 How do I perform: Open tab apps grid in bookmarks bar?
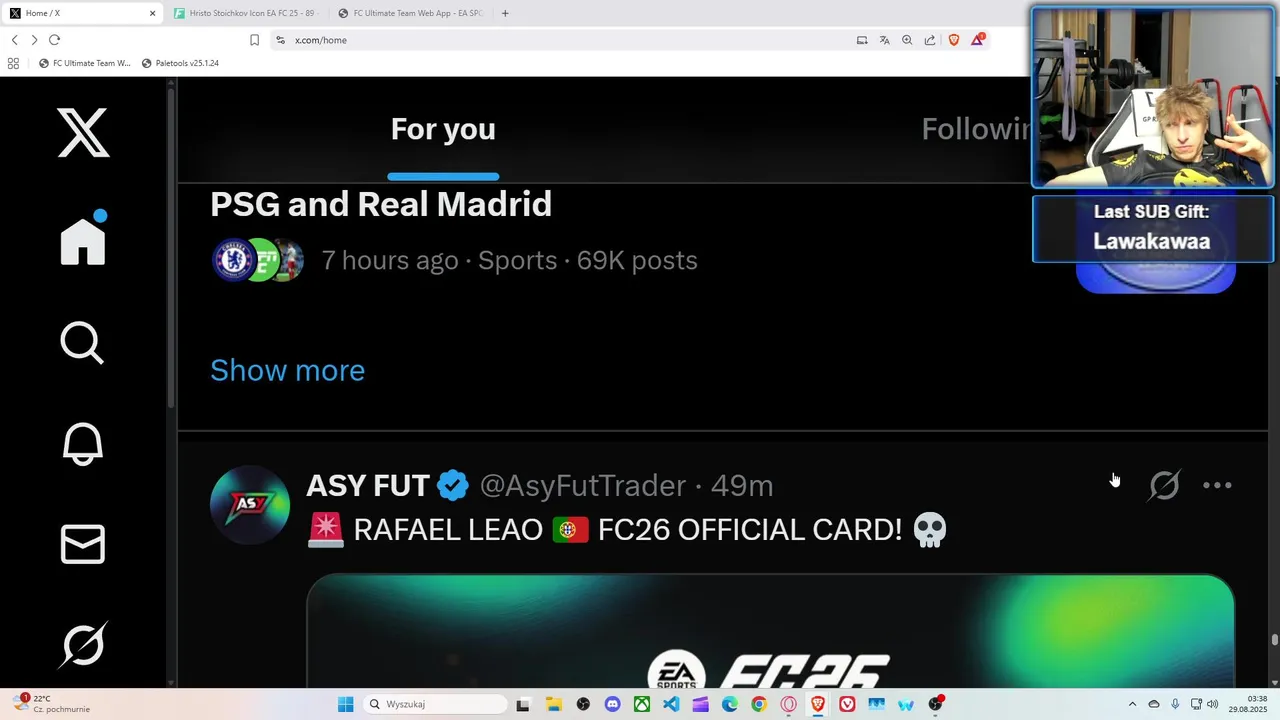click(13, 63)
